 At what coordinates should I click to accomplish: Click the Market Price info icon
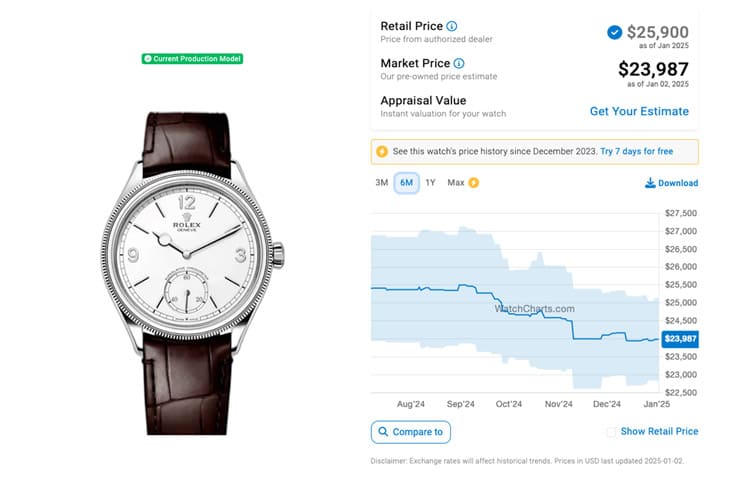pos(458,63)
